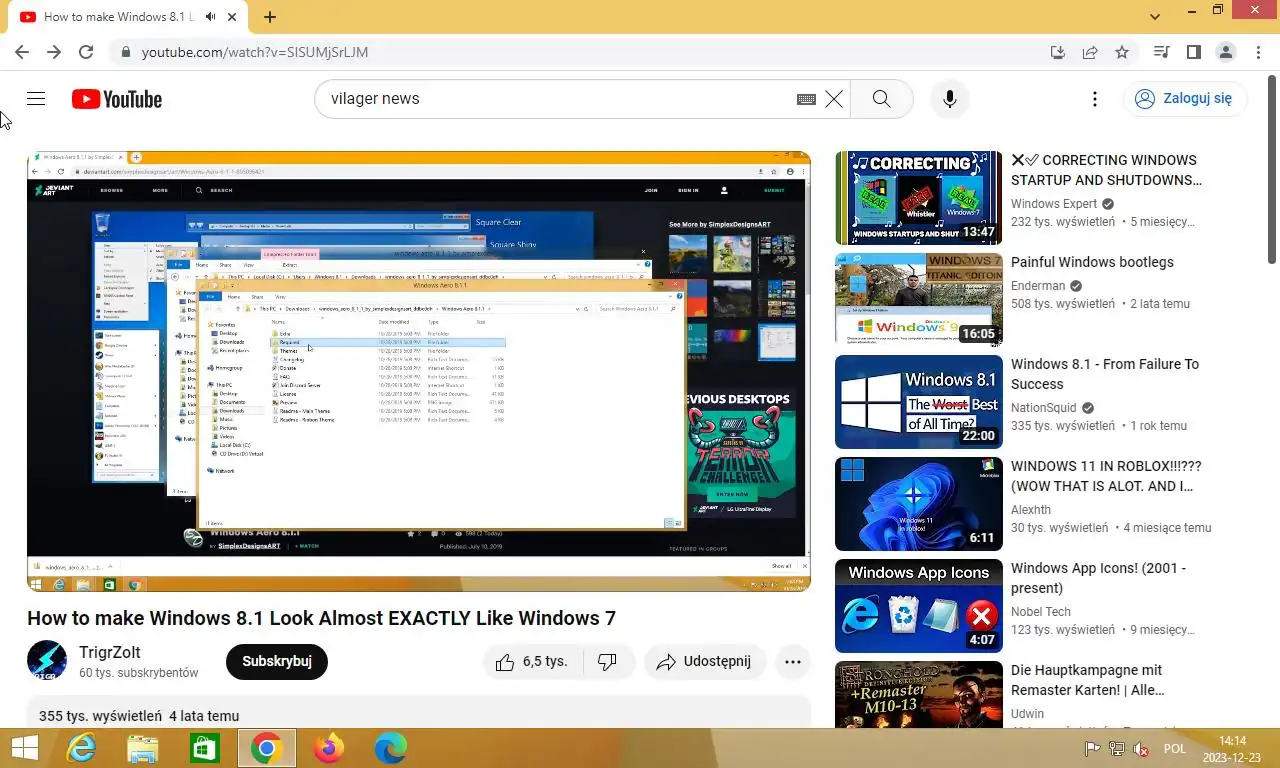Open File Explorer from taskbar

click(x=143, y=748)
